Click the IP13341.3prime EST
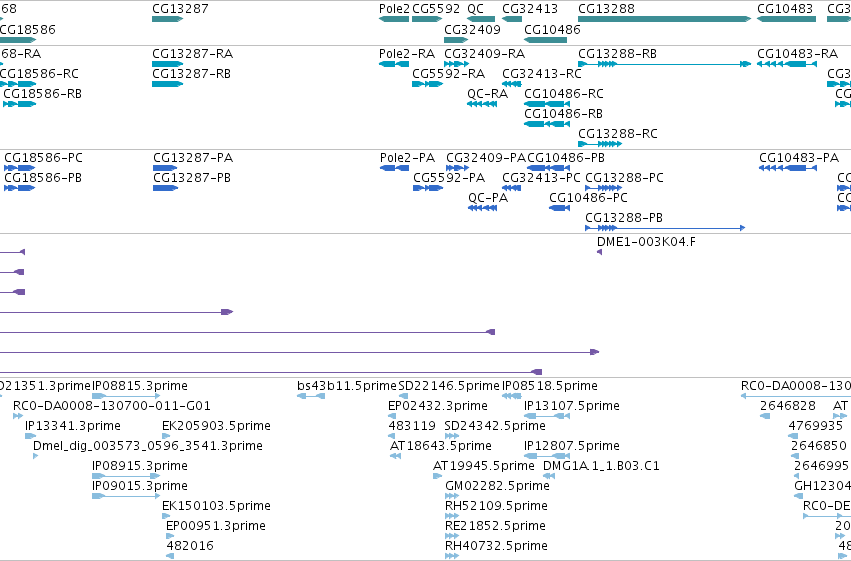The height and width of the screenshot is (561, 851). pos(30,436)
